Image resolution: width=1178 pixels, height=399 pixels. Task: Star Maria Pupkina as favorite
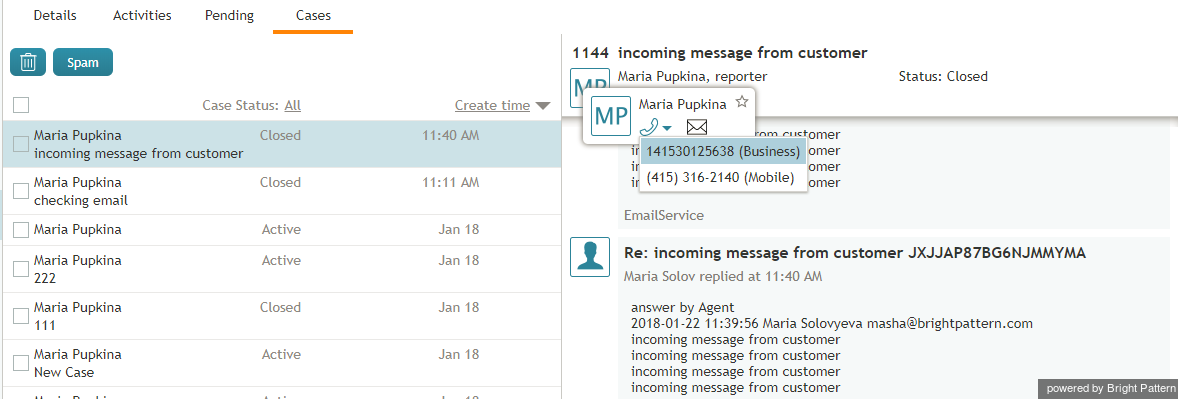pos(742,101)
